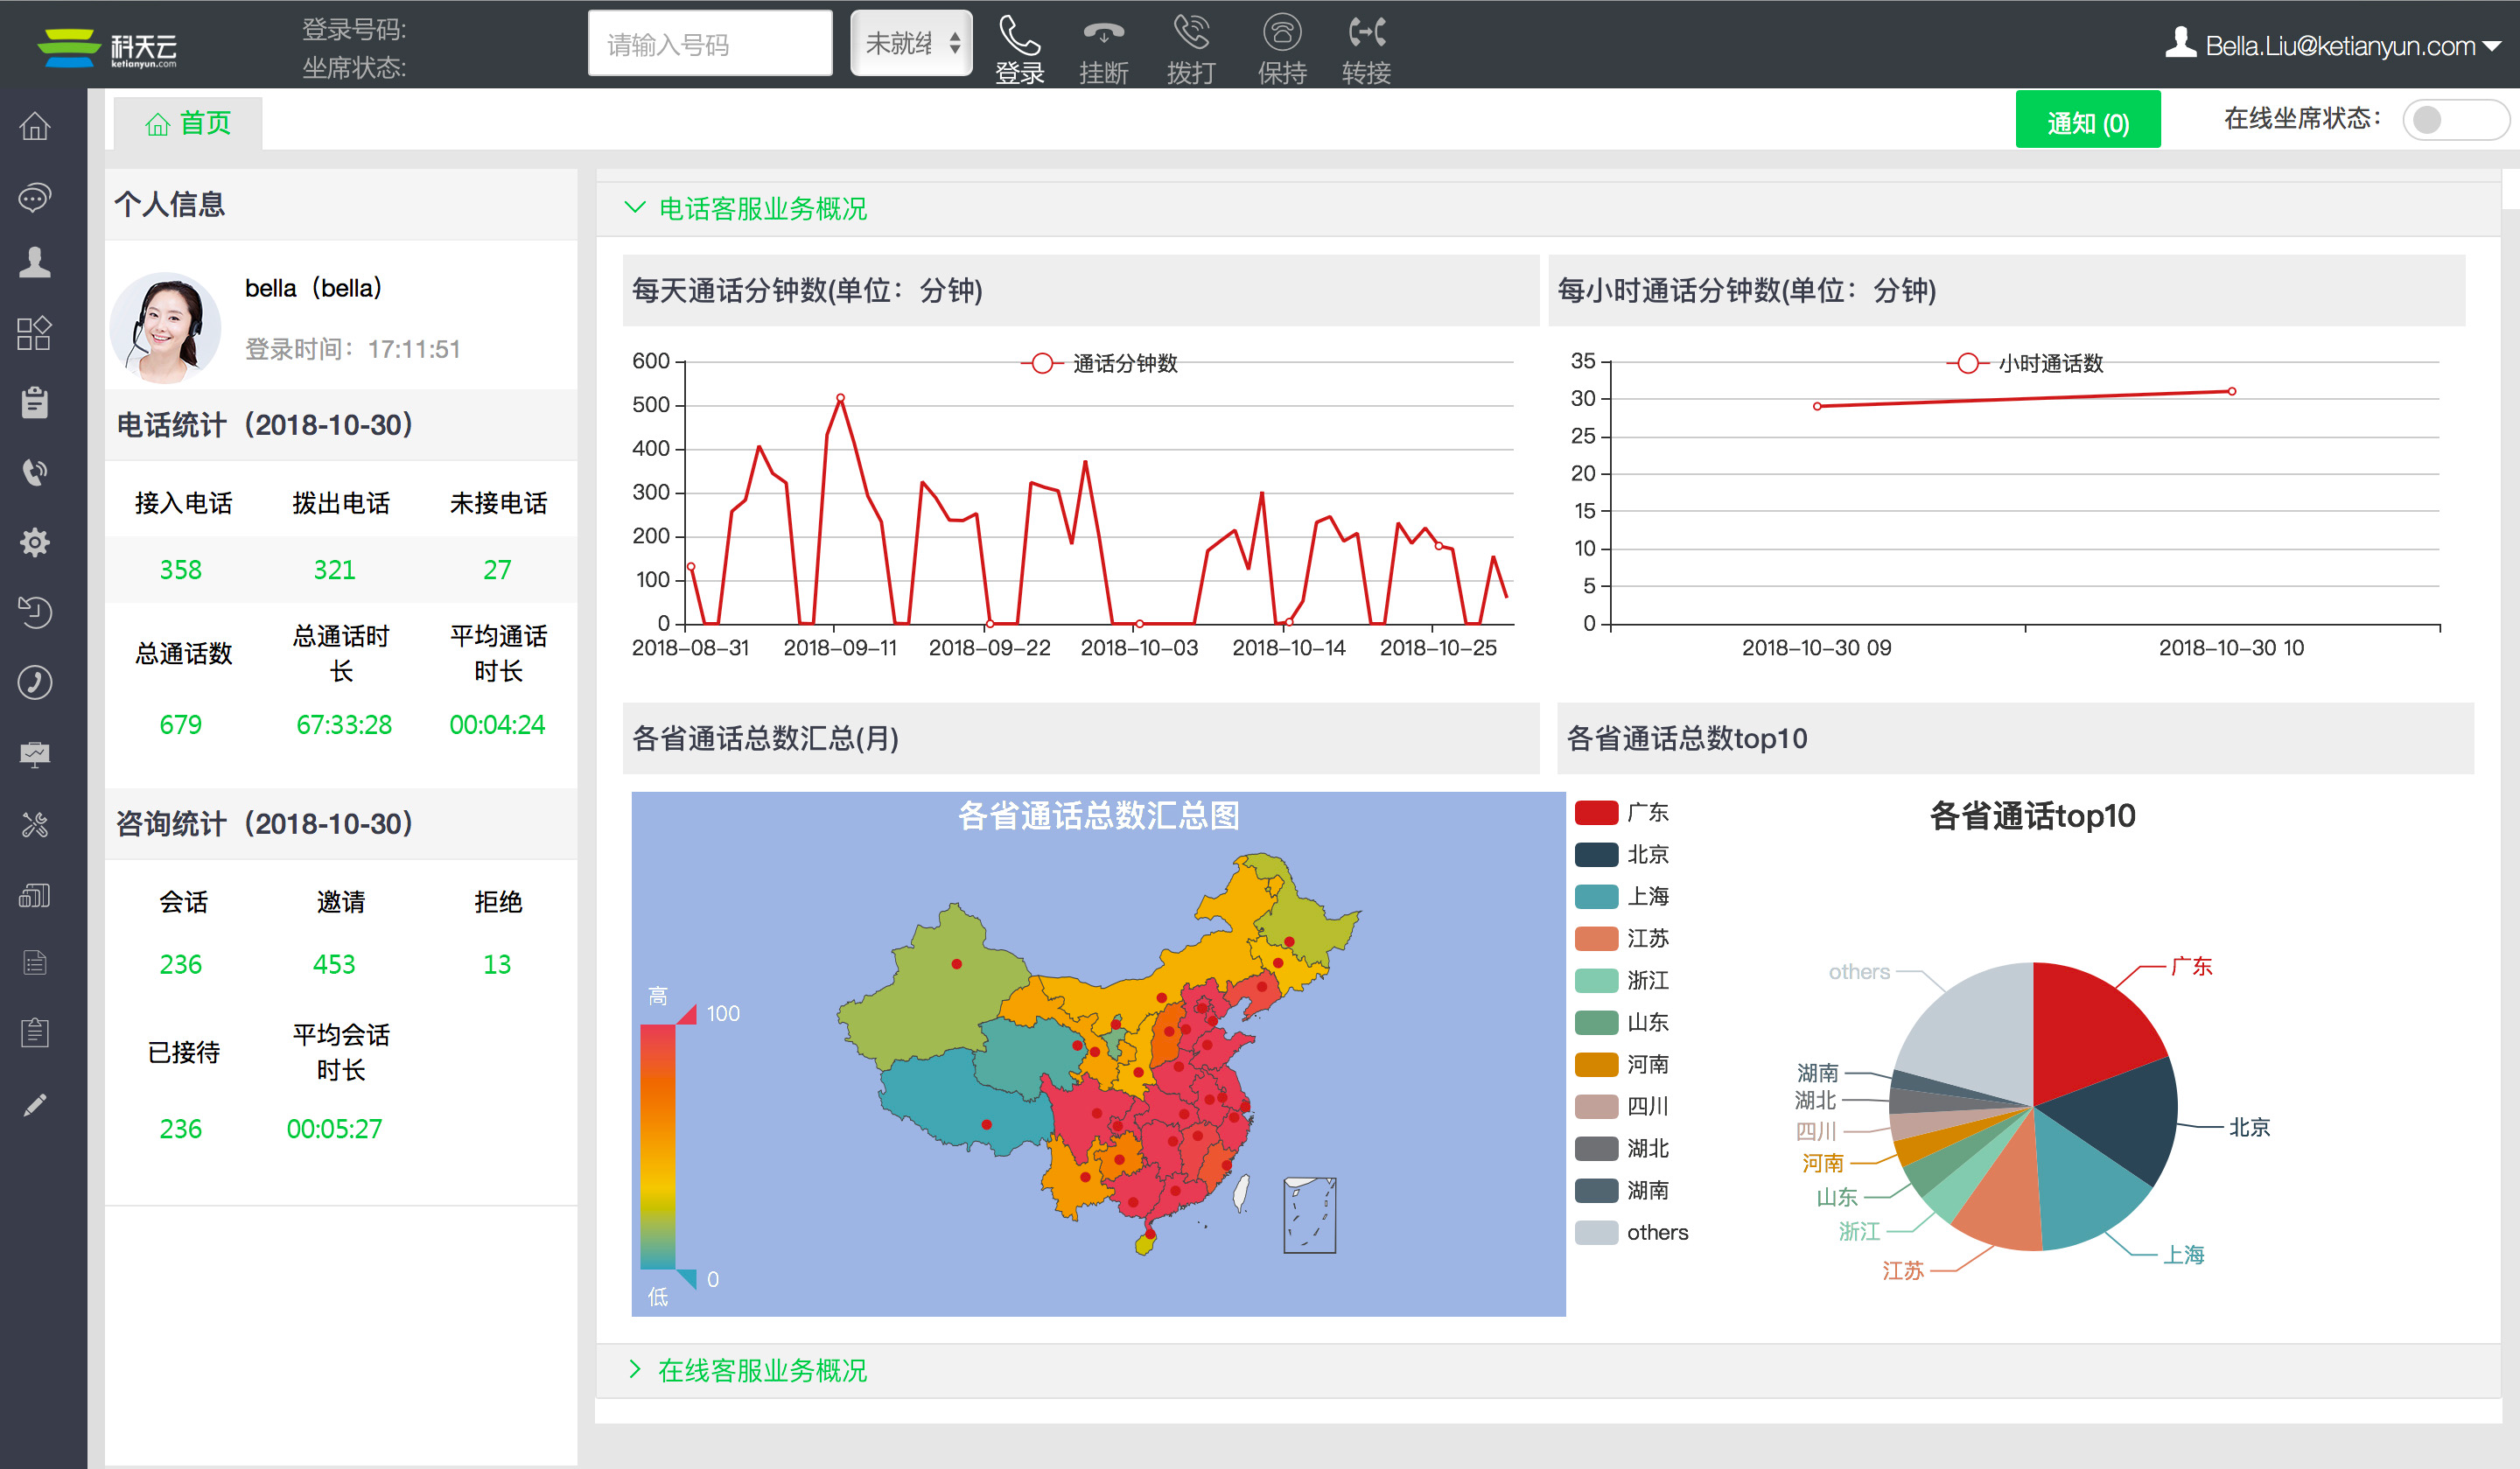The width and height of the screenshot is (2520, 1469).
Task: Click the 北京 slice label in pie chart
Action: [x=2248, y=1127]
